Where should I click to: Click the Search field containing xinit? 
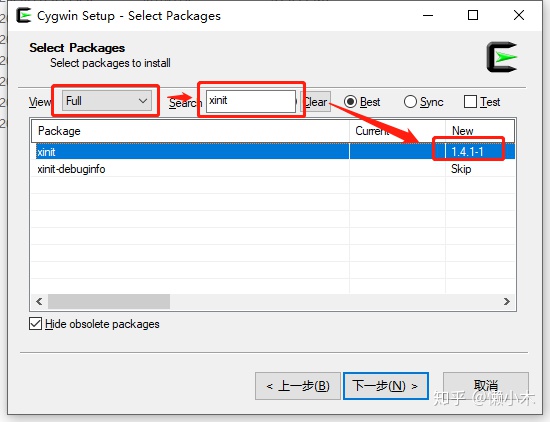(251, 101)
